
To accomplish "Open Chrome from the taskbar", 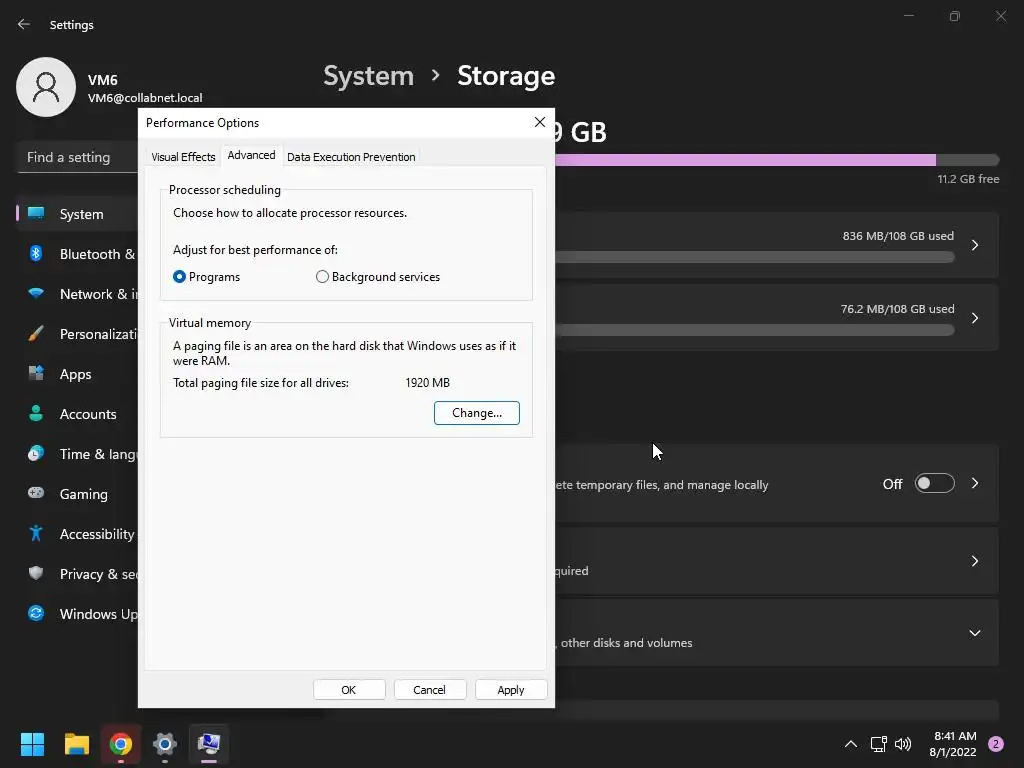I will pyautogui.click(x=121, y=744).
